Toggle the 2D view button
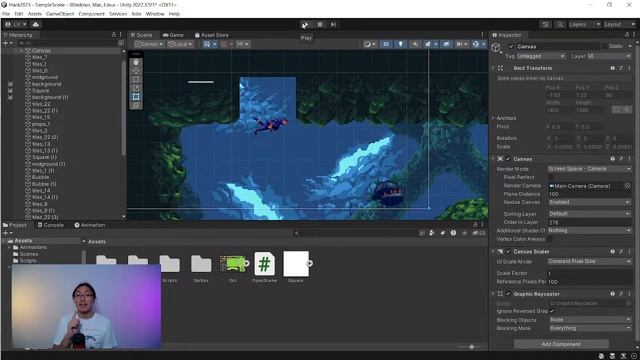This screenshot has width=640, height=360. pos(386,44)
